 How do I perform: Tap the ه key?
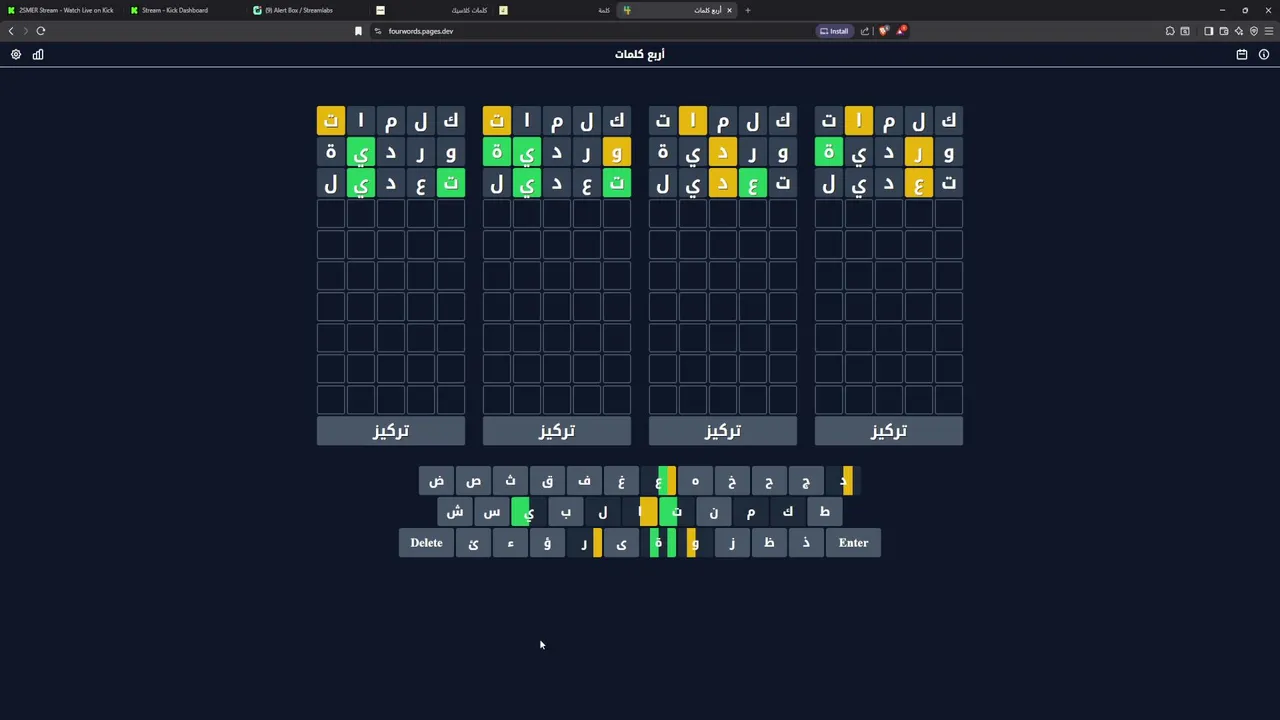(x=695, y=481)
